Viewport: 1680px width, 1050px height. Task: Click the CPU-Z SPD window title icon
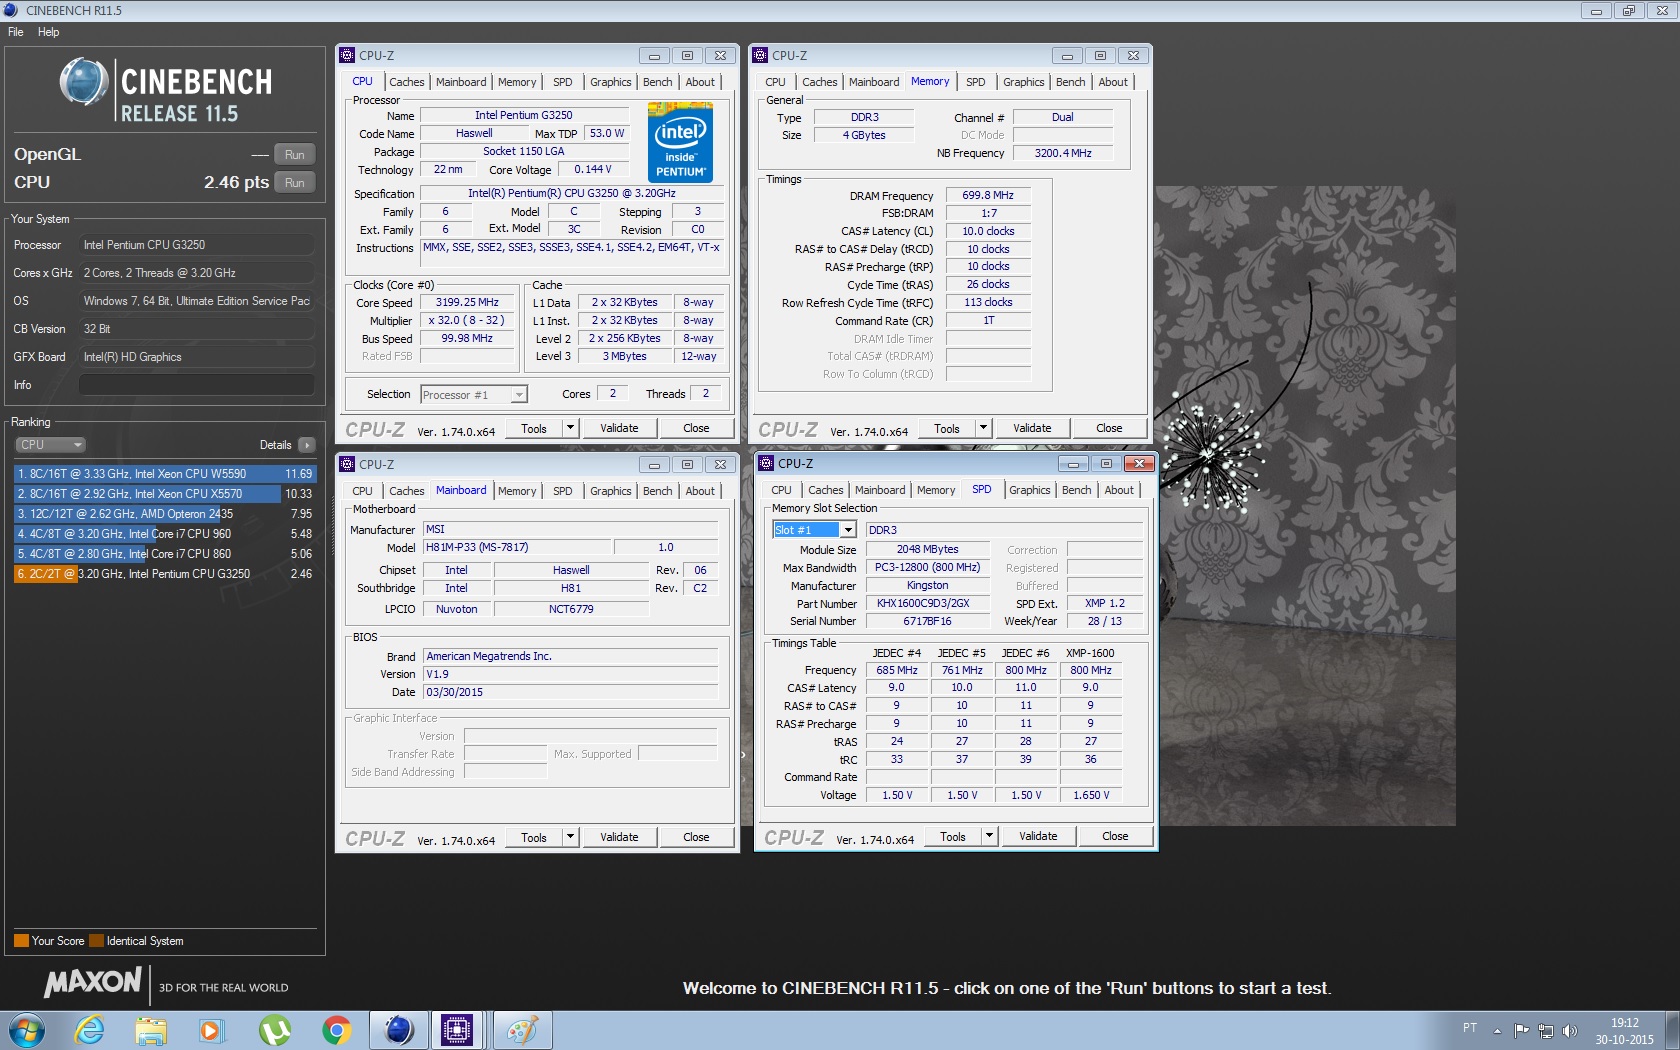click(x=766, y=463)
